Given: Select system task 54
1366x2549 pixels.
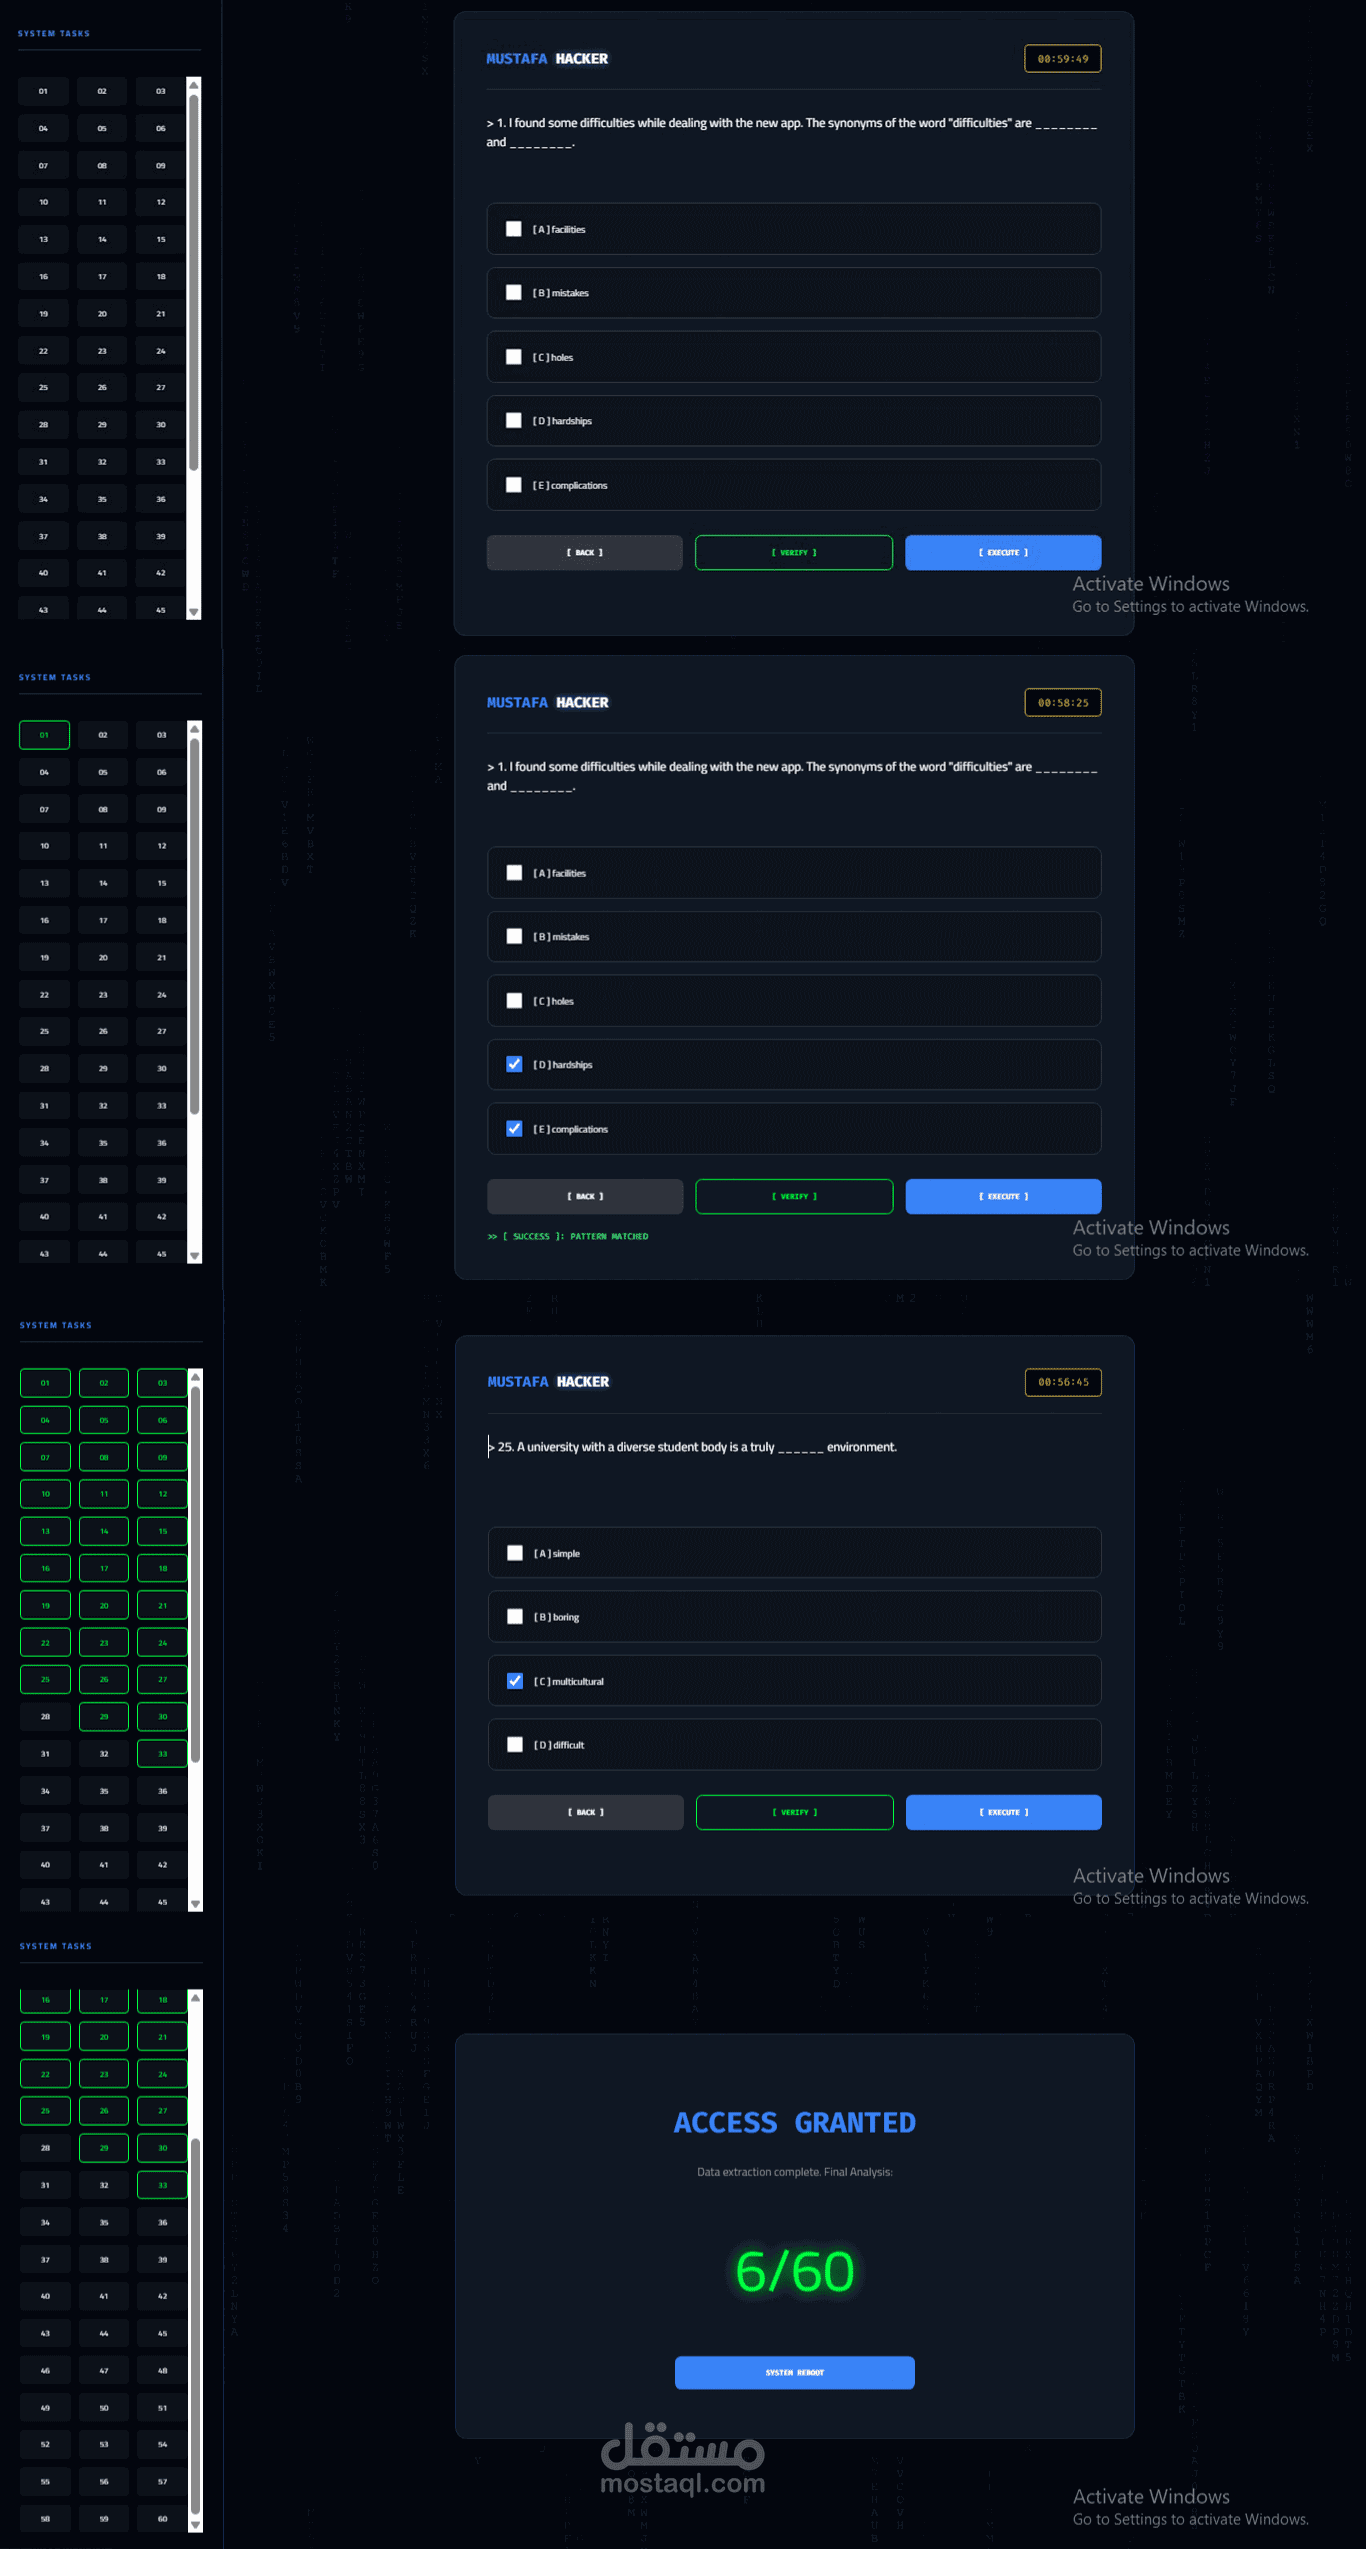Looking at the screenshot, I should click(x=162, y=2444).
